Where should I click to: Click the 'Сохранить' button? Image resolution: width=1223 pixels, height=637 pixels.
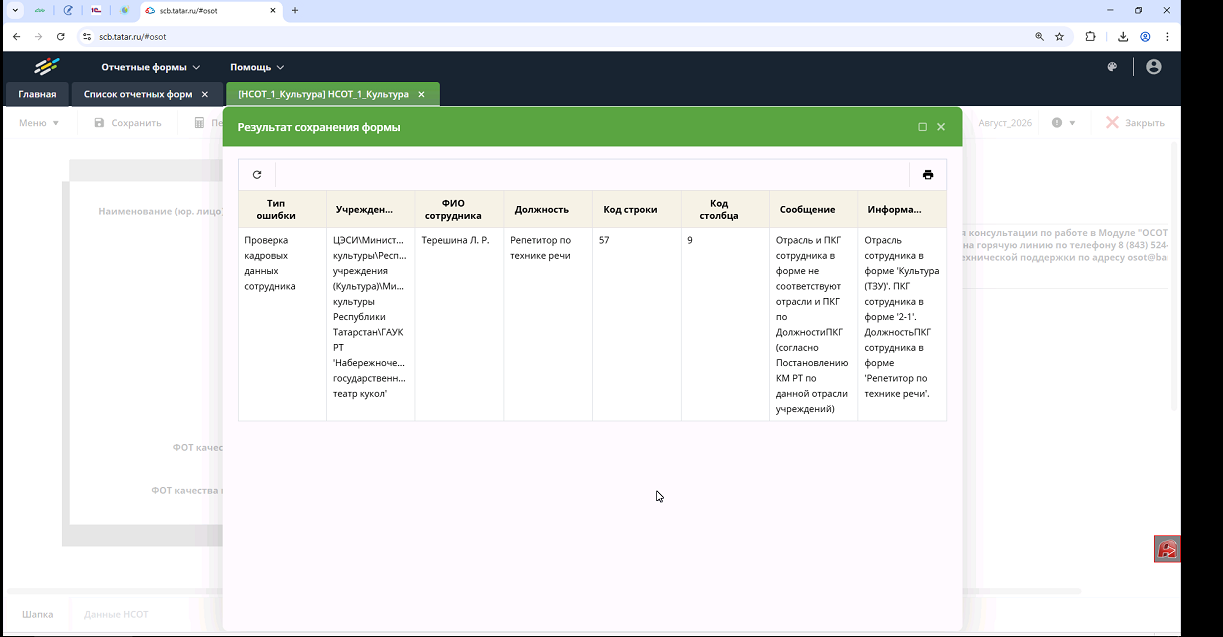(x=128, y=123)
